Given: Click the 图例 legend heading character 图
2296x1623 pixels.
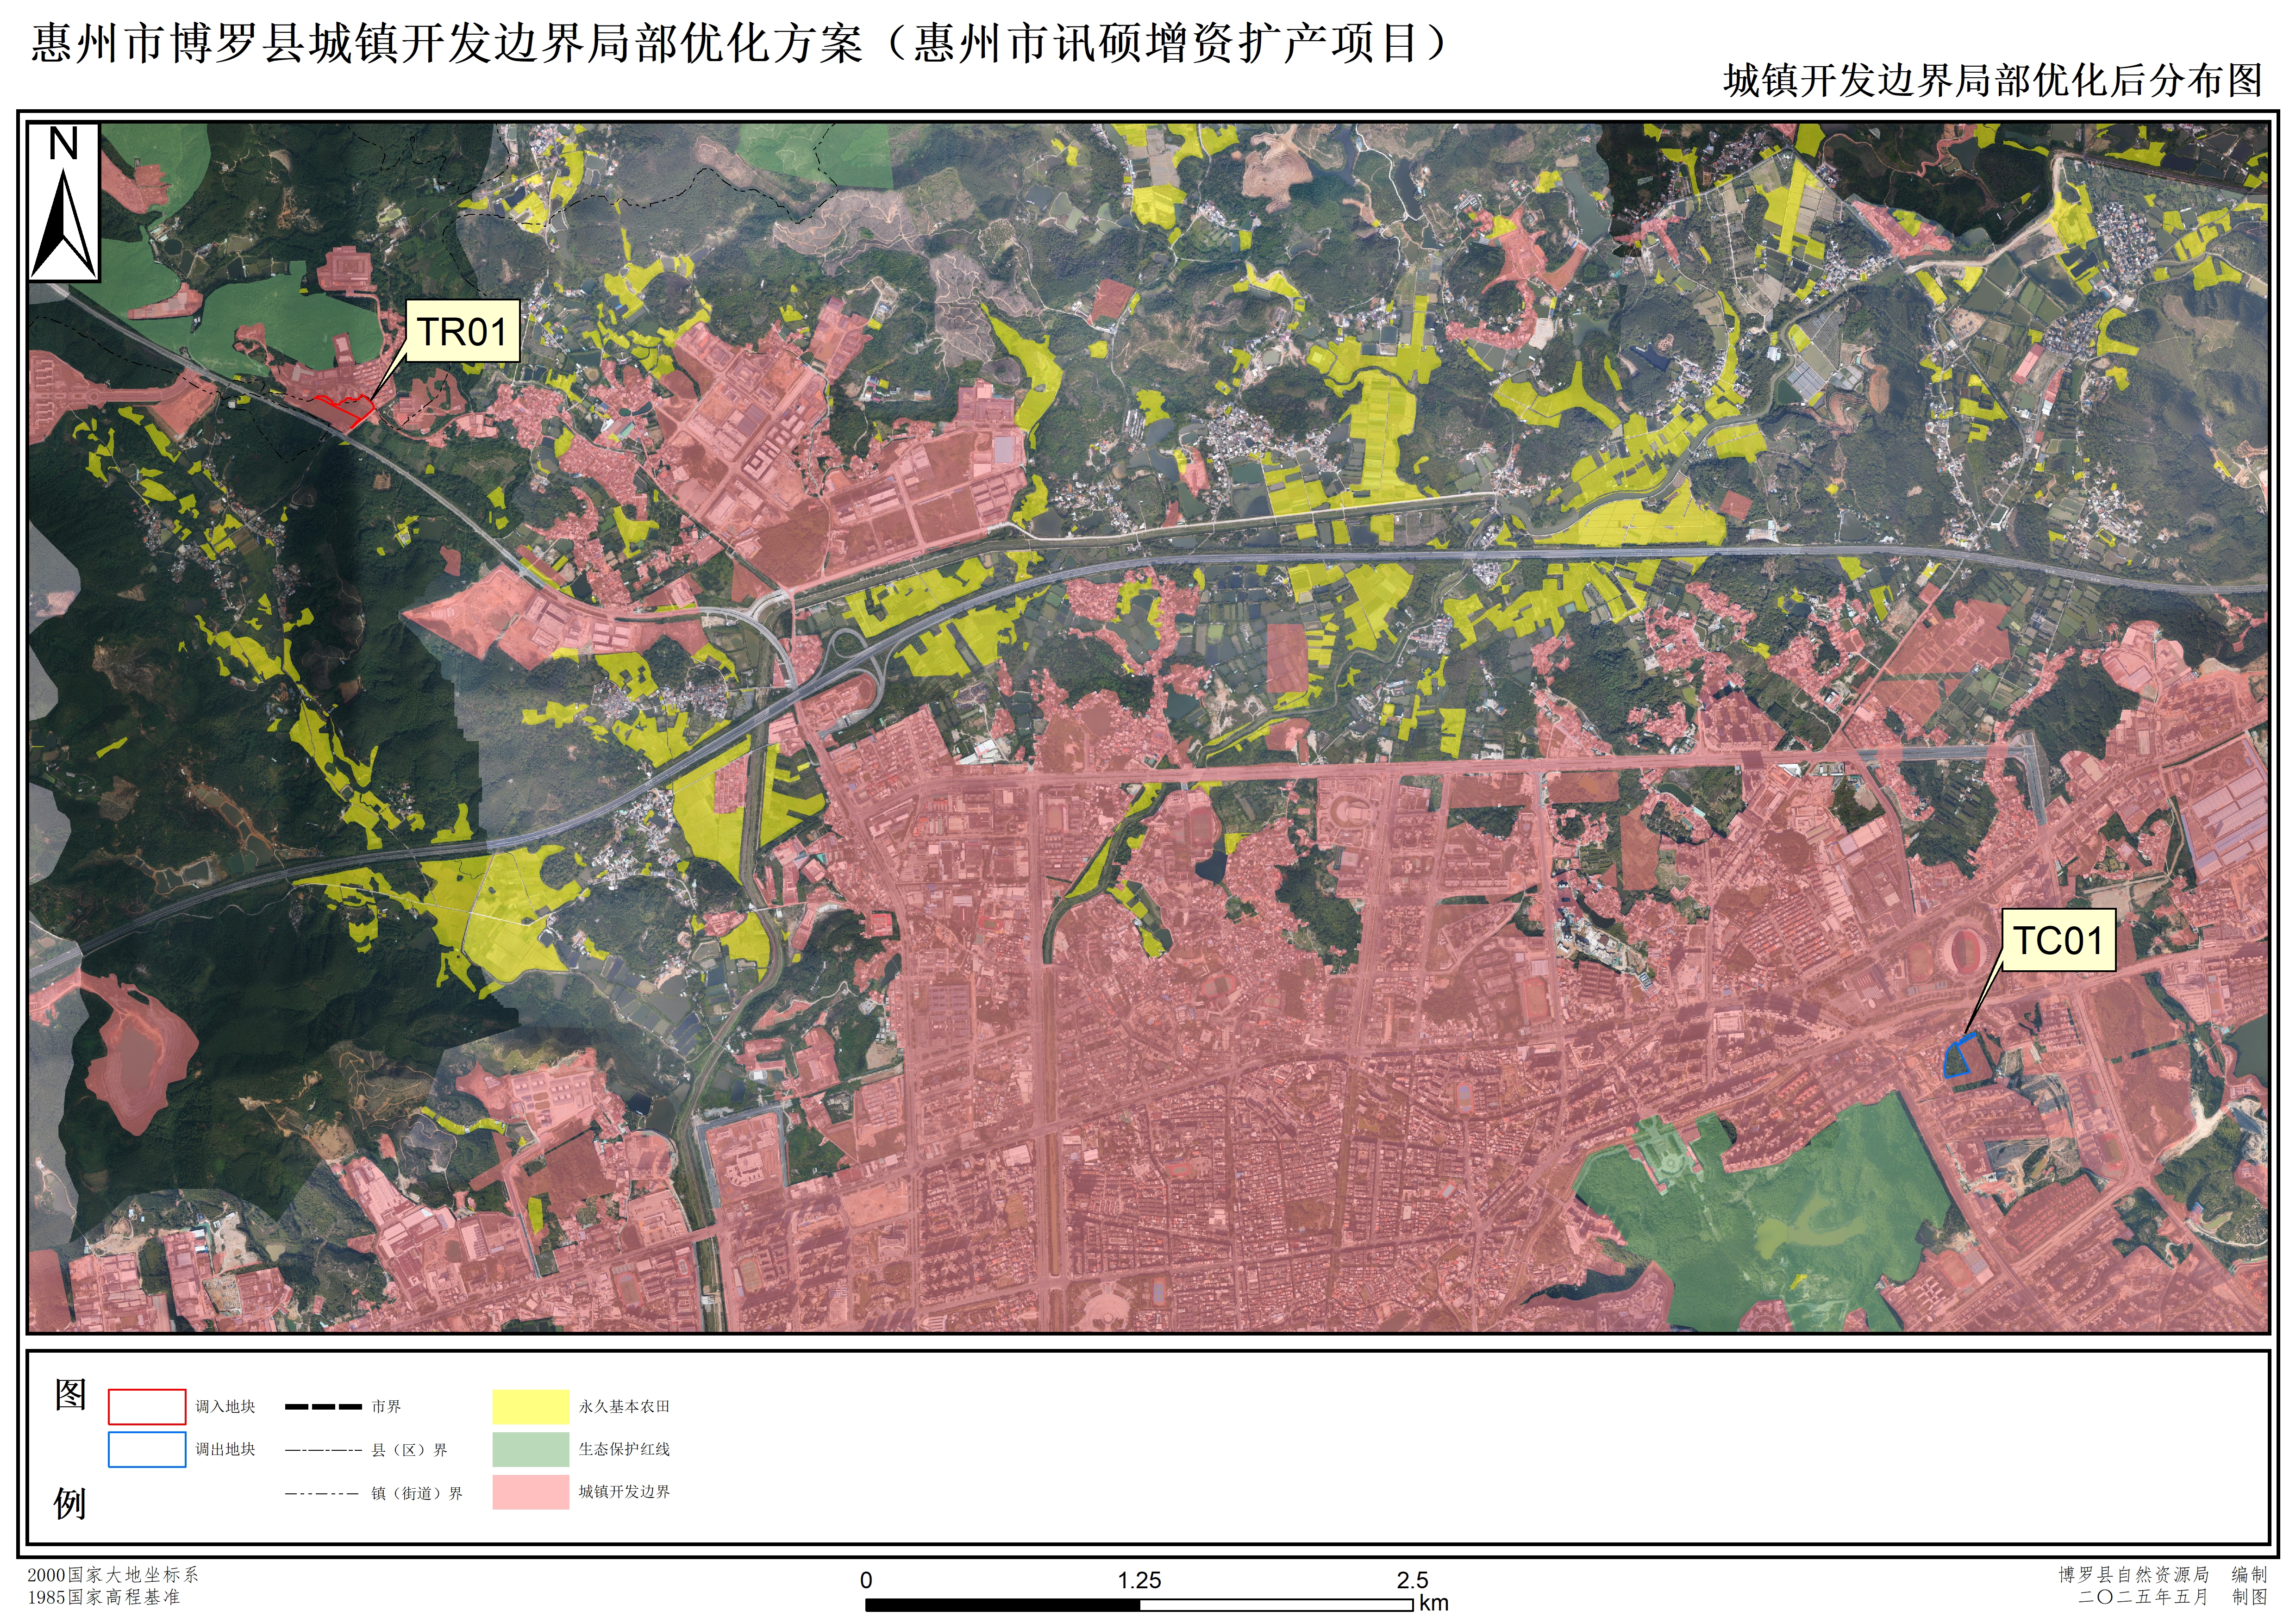Looking at the screenshot, I should point(70,1394).
